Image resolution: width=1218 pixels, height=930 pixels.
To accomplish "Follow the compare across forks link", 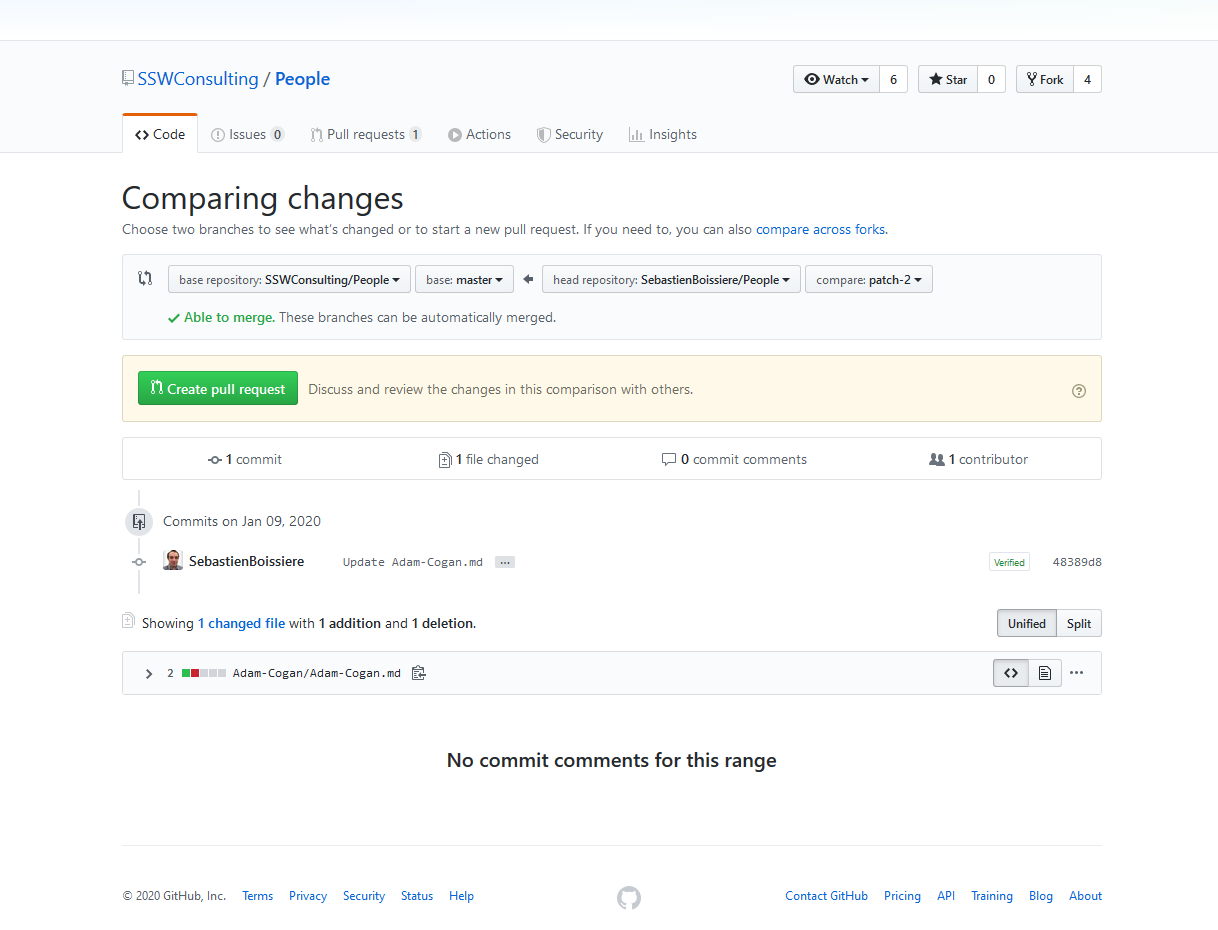I will [x=820, y=229].
